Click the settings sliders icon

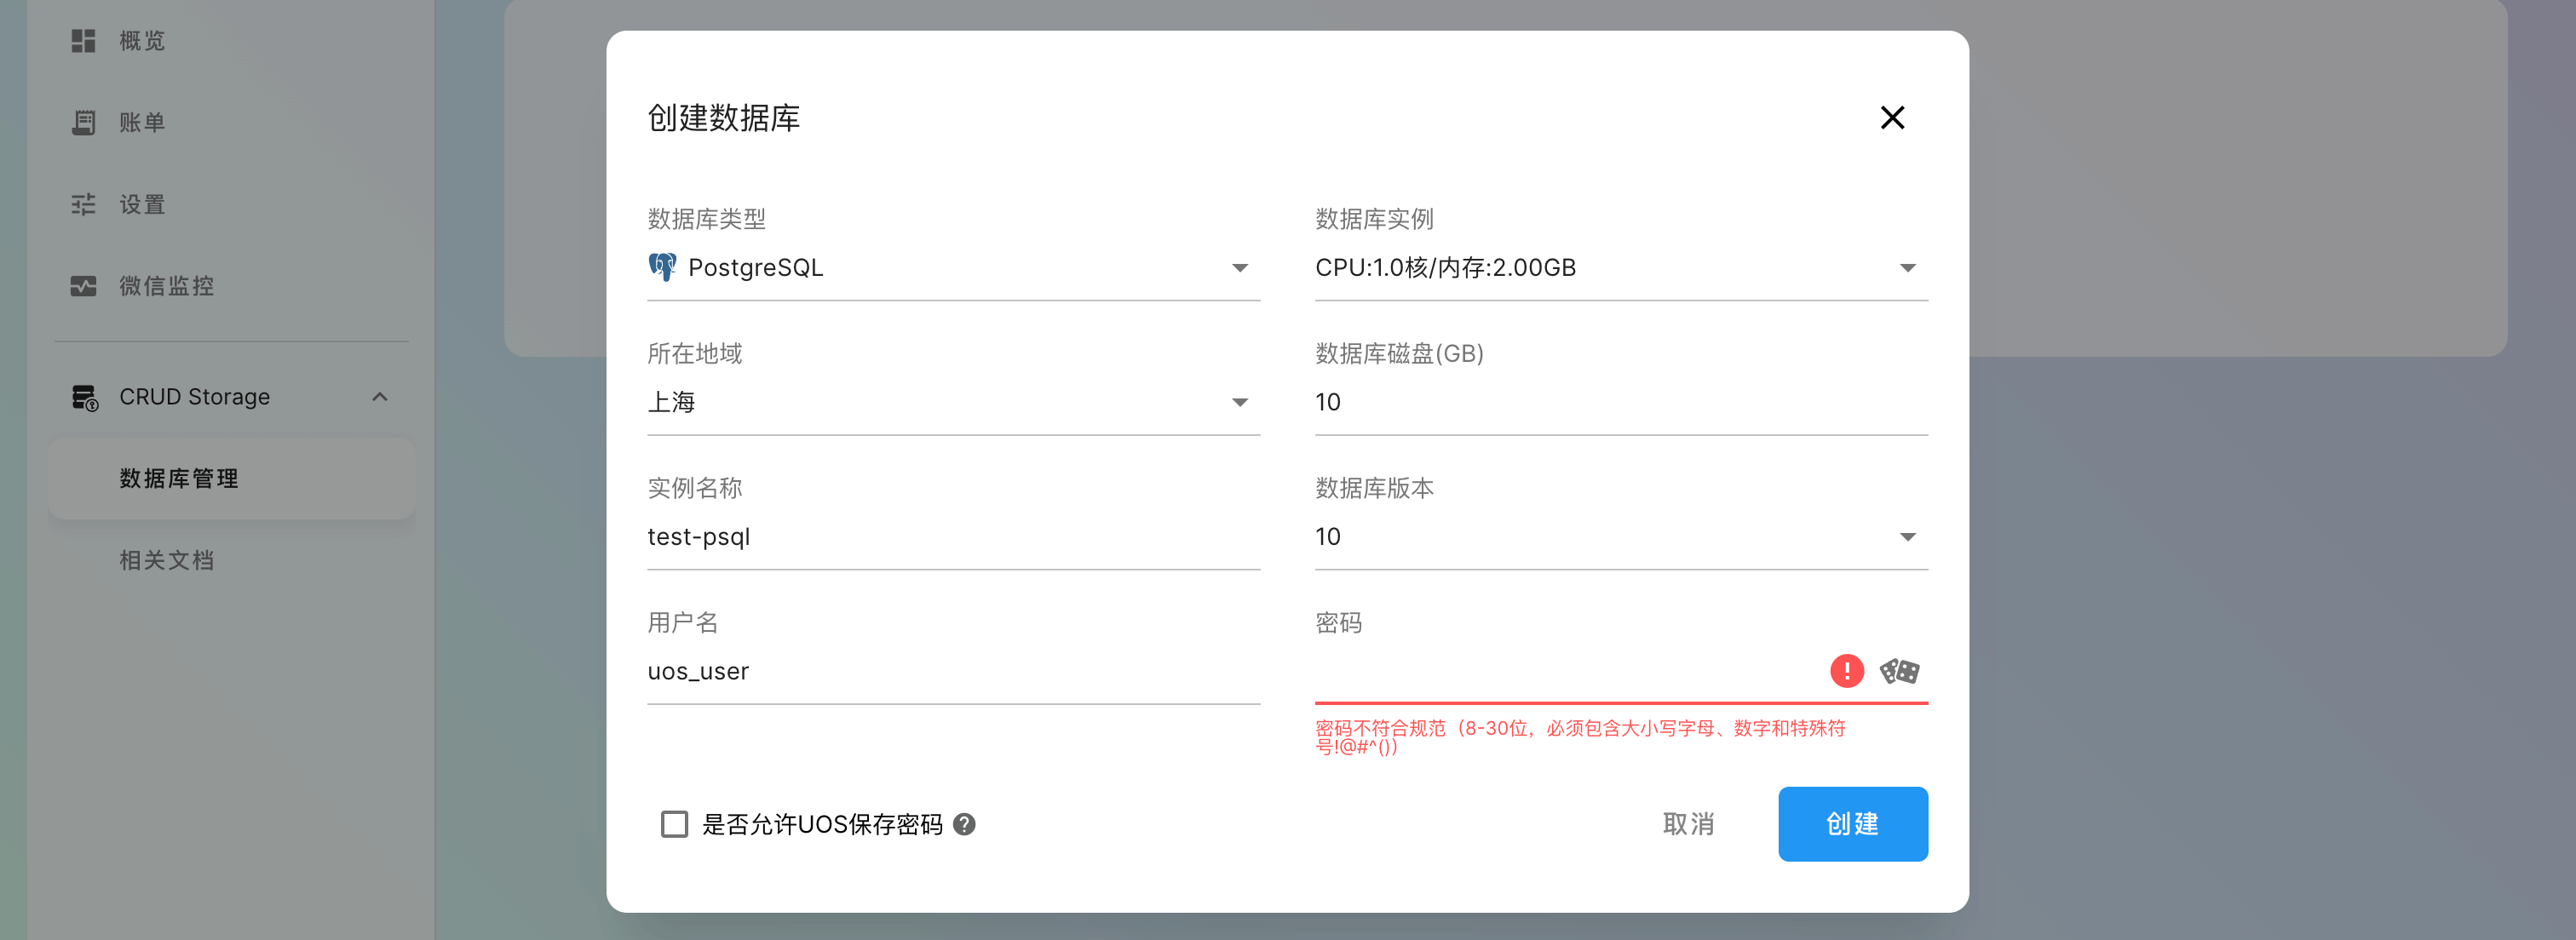83,205
